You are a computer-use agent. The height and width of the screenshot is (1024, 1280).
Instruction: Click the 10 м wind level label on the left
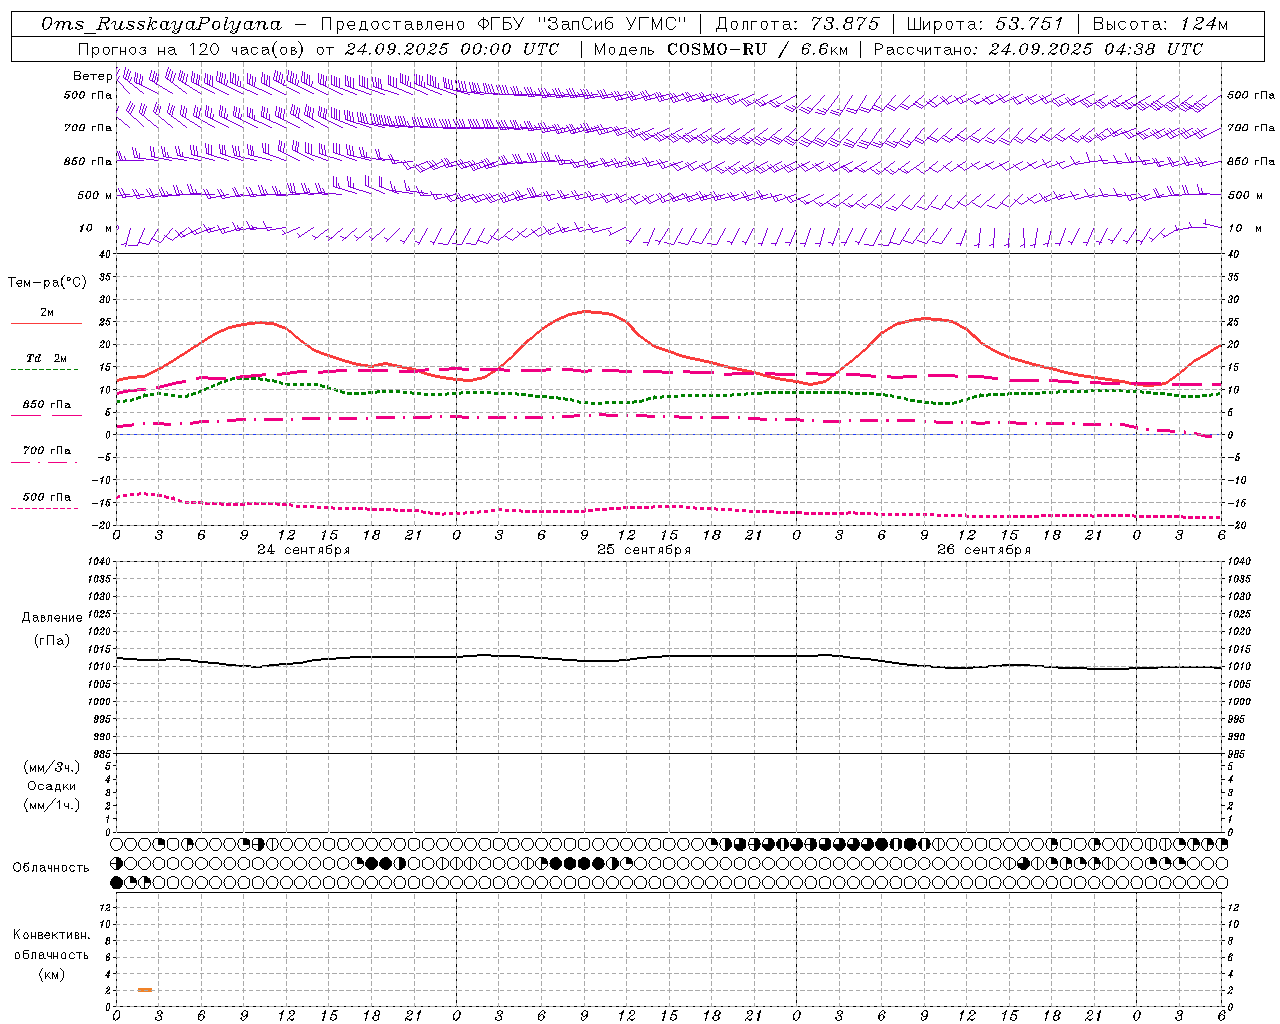click(96, 228)
